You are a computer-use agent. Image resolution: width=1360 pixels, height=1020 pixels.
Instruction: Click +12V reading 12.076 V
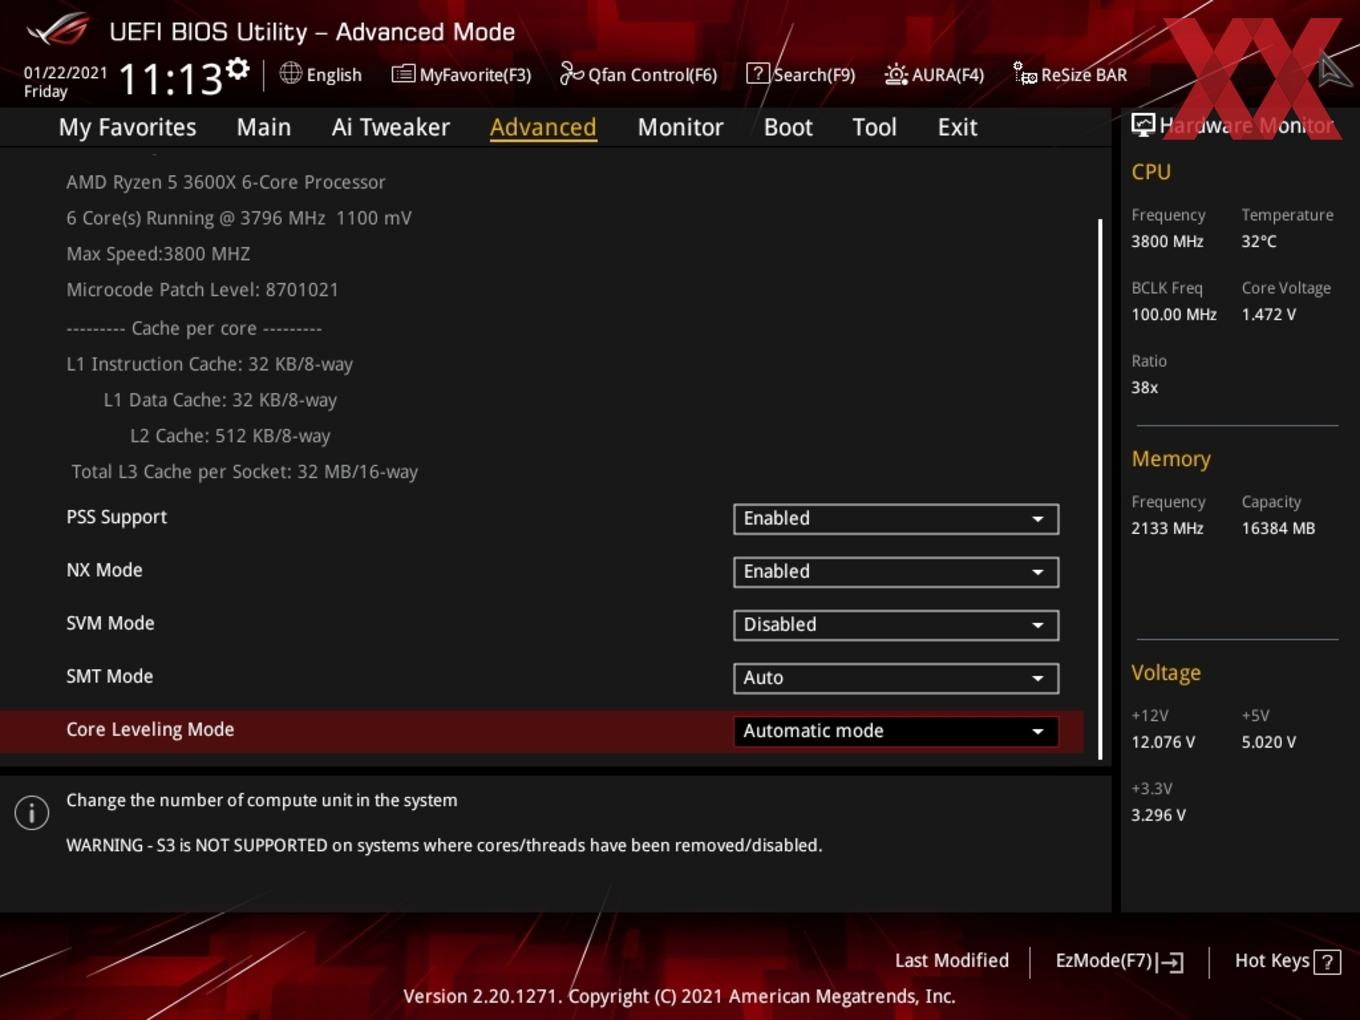tap(1163, 742)
